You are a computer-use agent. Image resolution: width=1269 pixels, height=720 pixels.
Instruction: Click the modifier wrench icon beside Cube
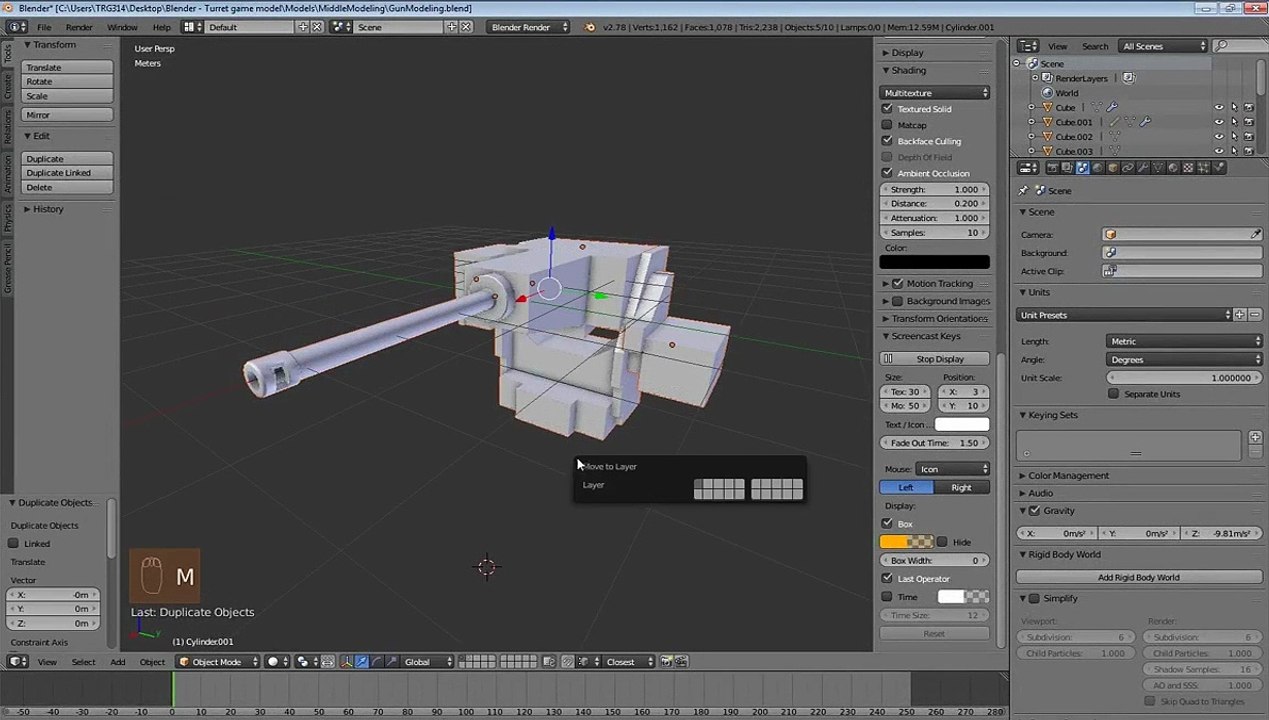tap(1112, 107)
